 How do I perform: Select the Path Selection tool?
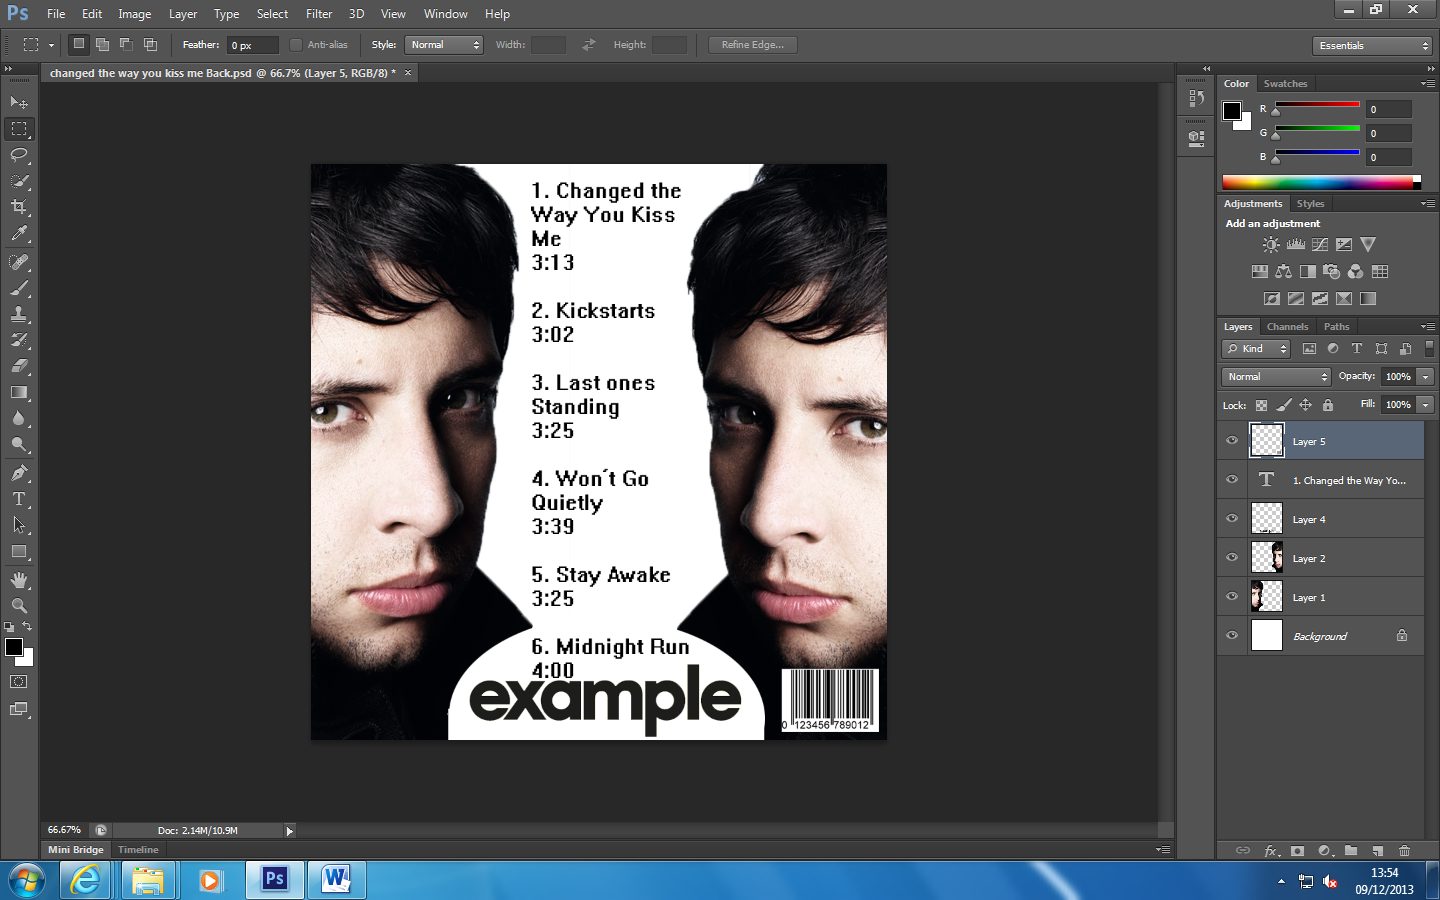(x=19, y=525)
